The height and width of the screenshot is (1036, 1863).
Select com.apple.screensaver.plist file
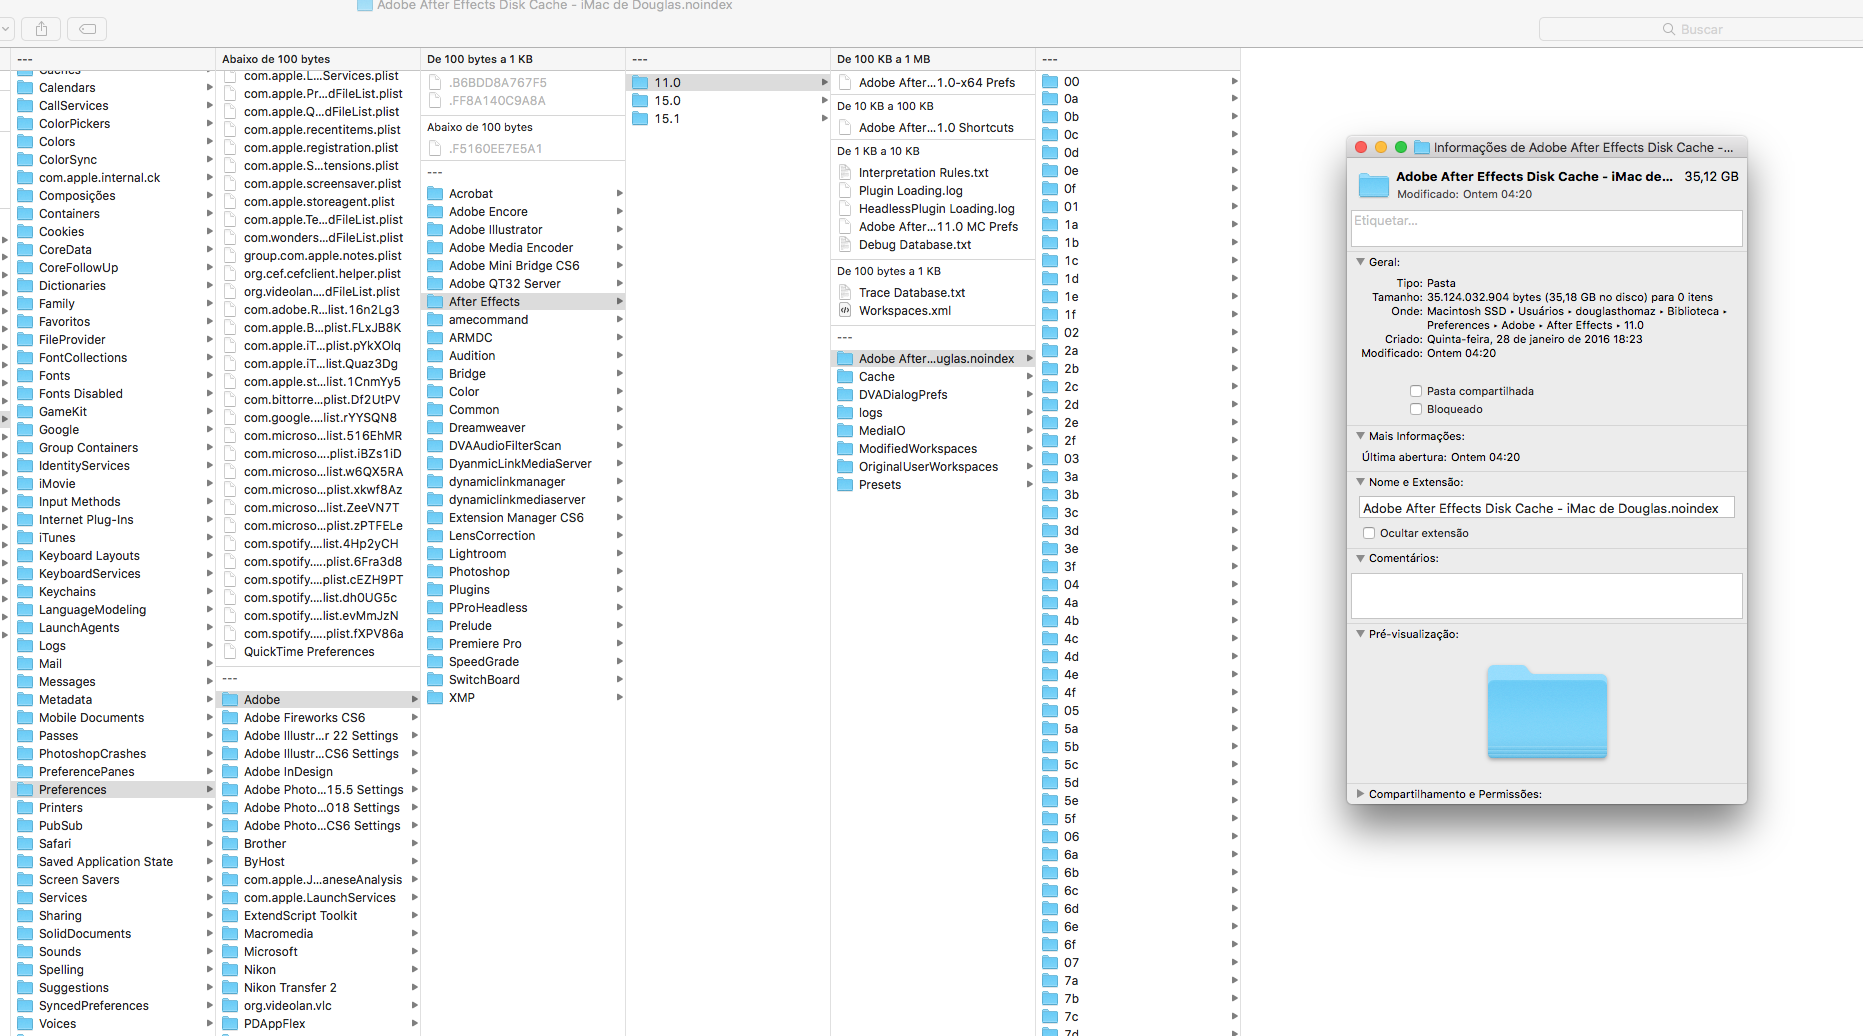click(x=317, y=184)
